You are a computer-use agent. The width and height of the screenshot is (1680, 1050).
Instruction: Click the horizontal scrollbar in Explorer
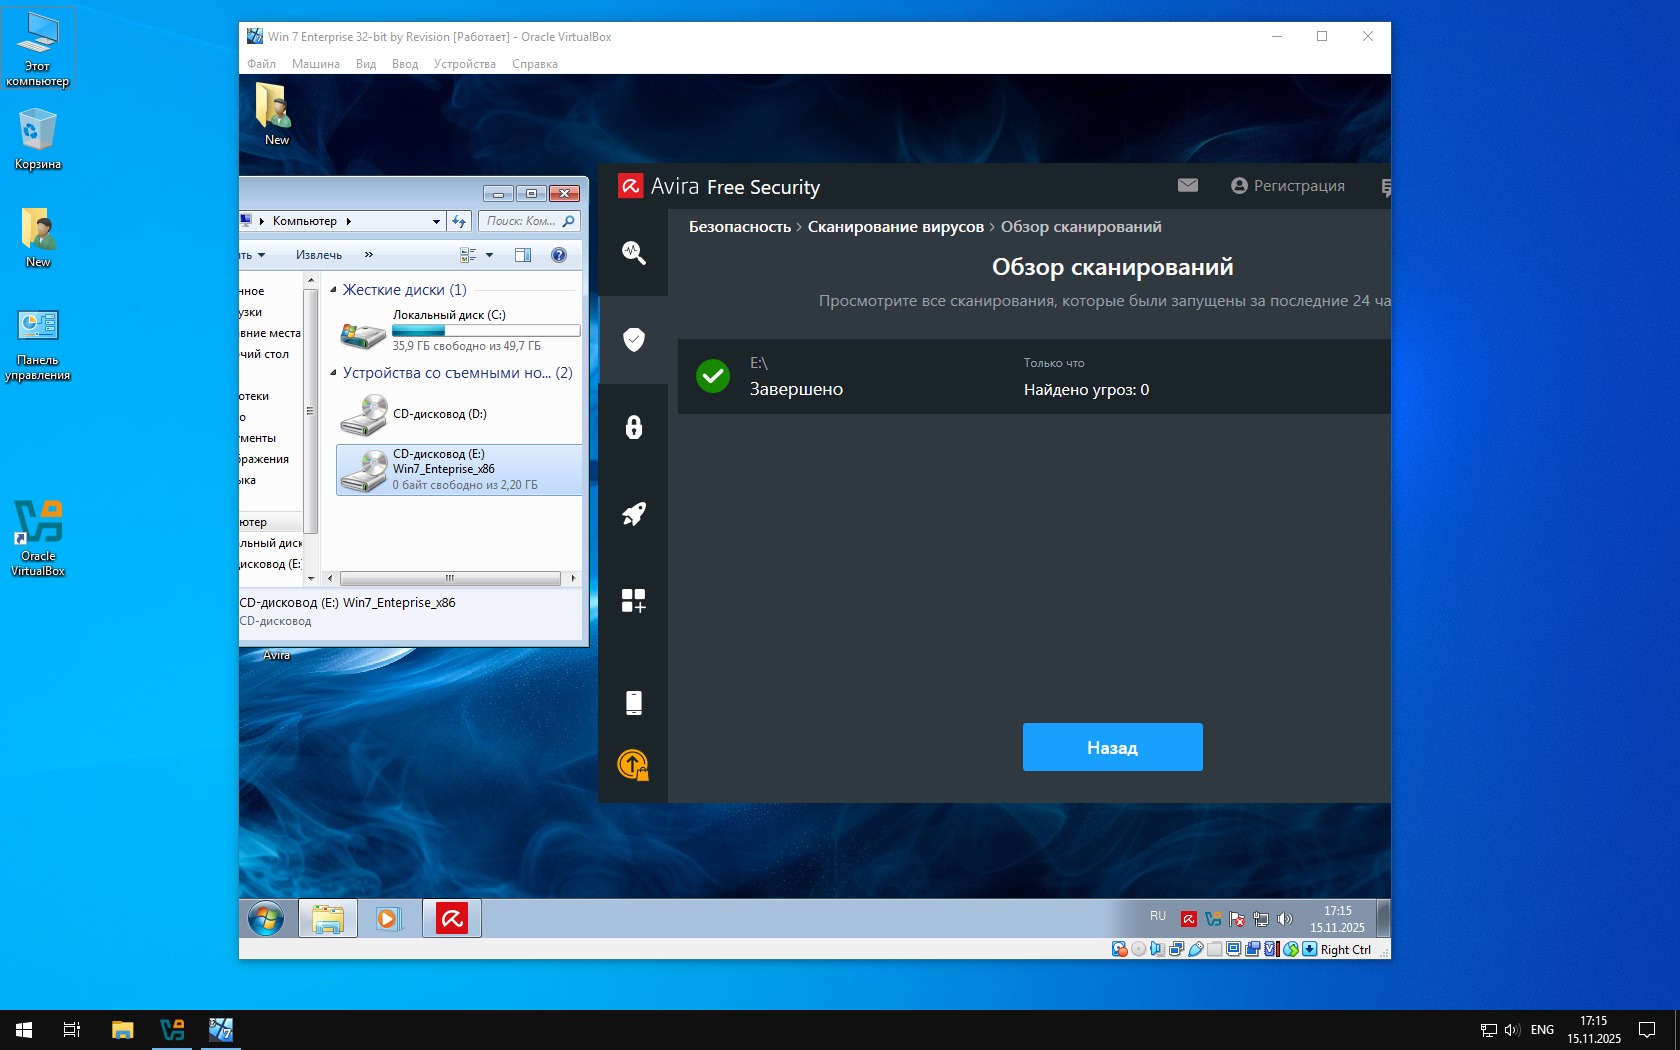(x=450, y=578)
